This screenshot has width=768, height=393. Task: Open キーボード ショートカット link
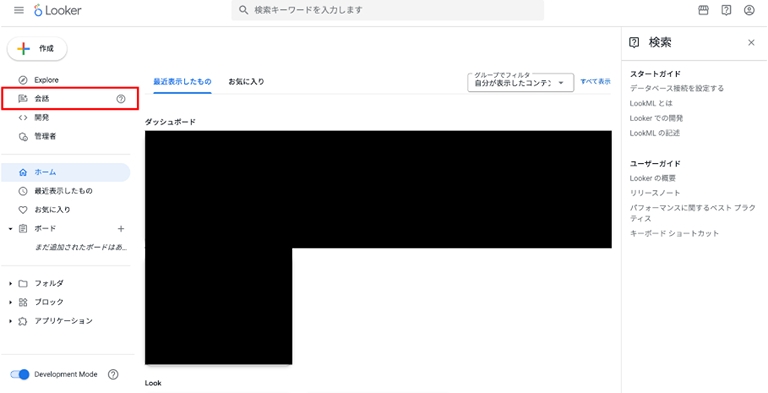(674, 234)
